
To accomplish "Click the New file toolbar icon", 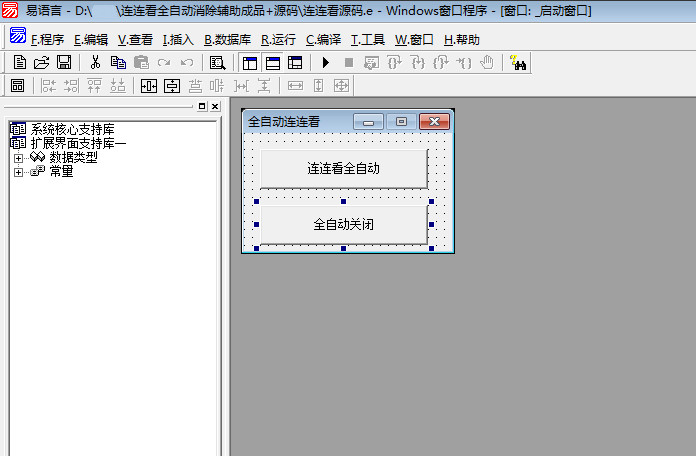I will click(20, 63).
